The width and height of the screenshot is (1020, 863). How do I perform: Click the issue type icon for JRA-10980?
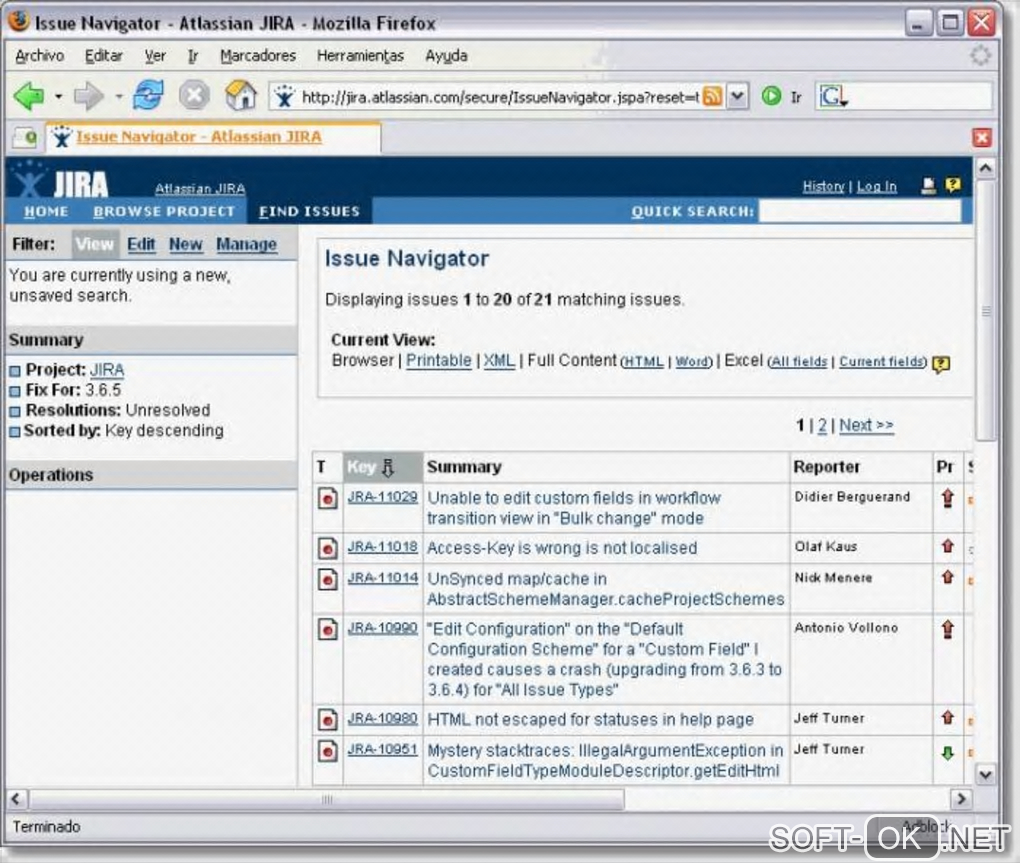pyautogui.click(x=327, y=720)
